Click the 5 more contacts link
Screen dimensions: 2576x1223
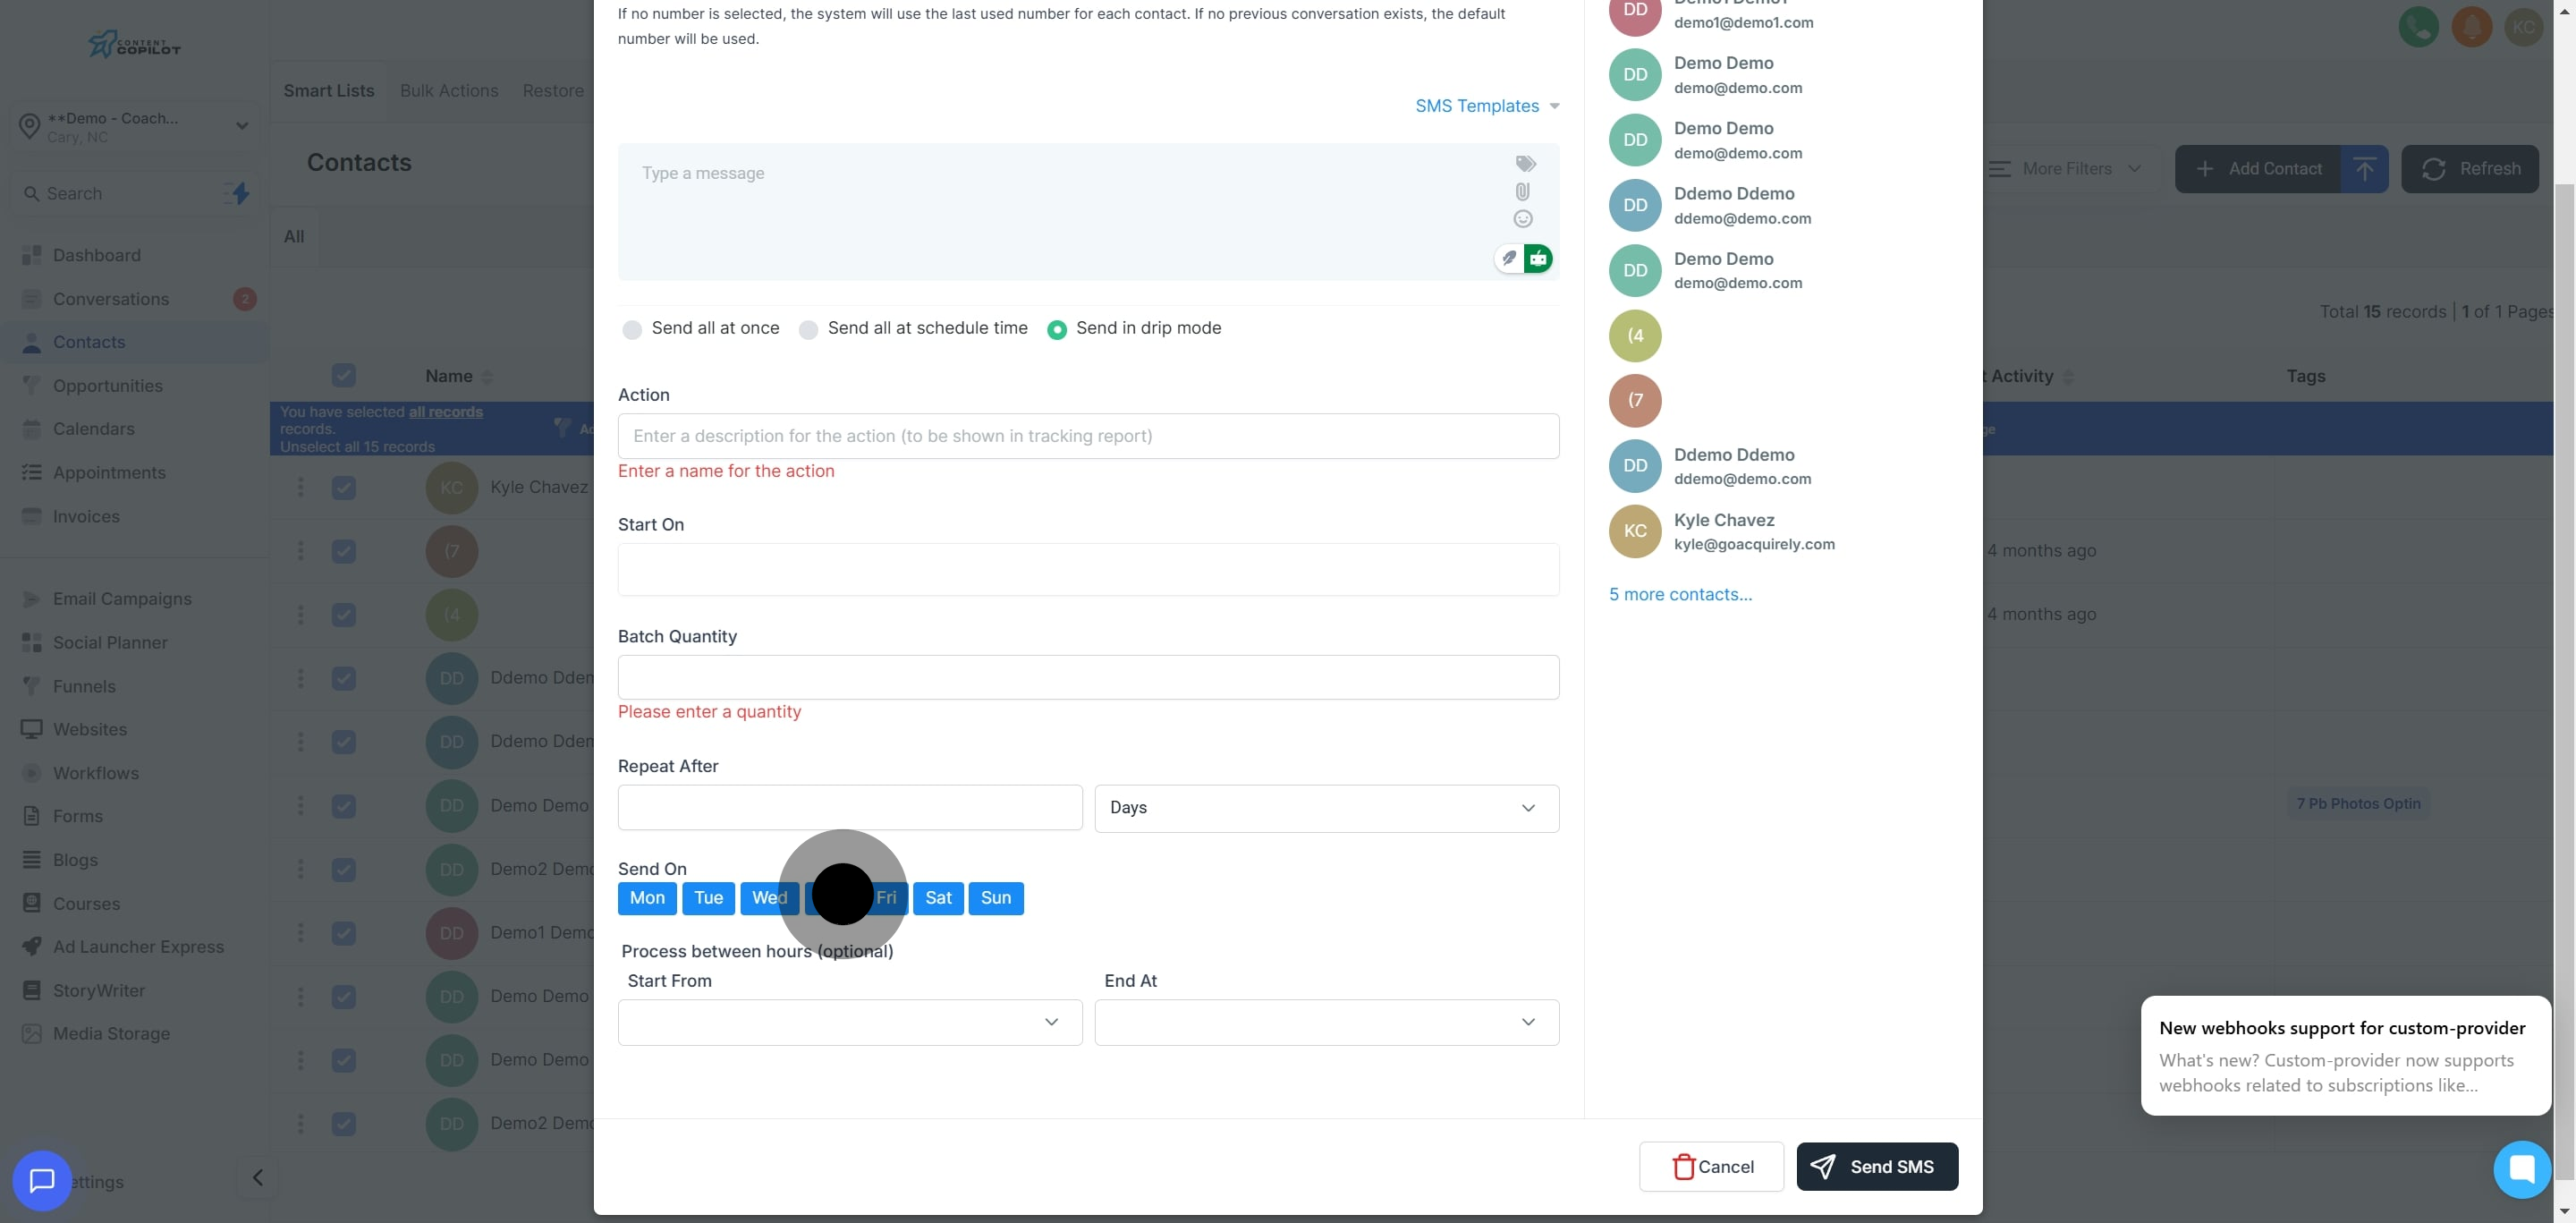1680,595
